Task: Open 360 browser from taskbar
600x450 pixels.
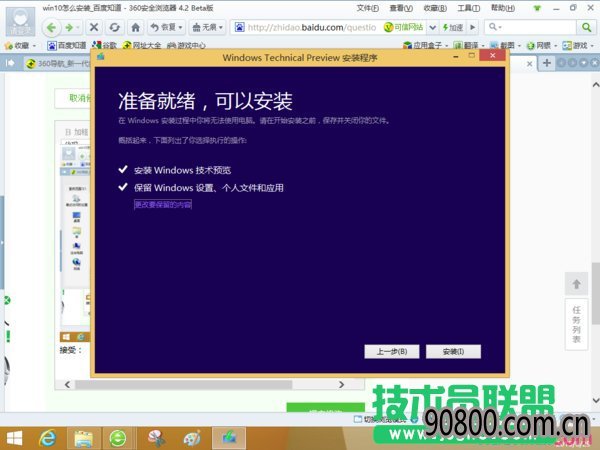Action: tap(118, 439)
